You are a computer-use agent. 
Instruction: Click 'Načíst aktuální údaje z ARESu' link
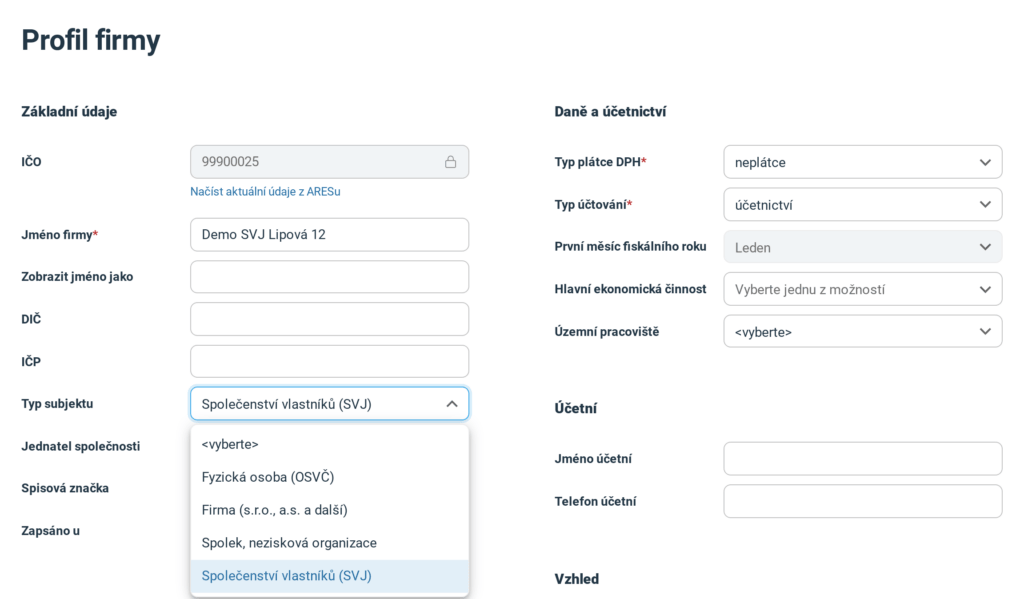pos(265,191)
